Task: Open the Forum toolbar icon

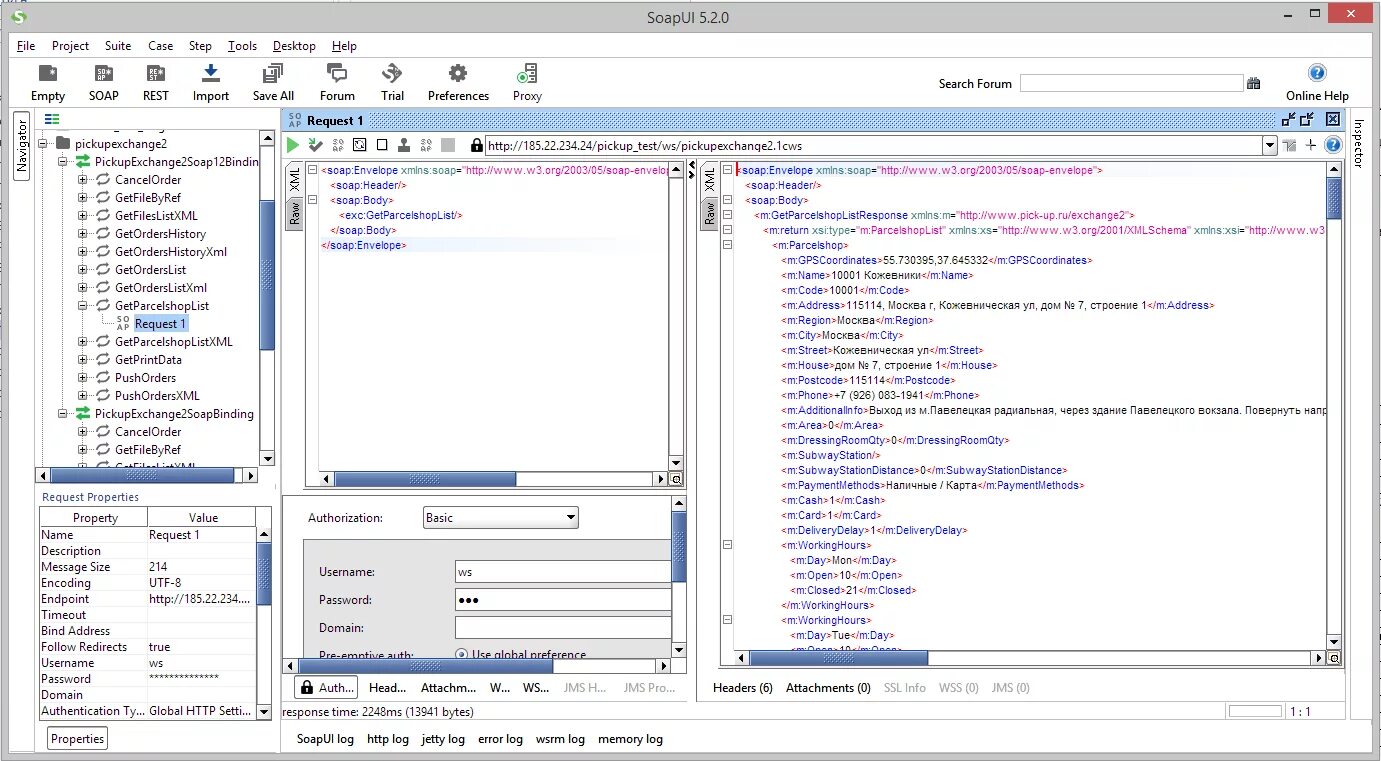Action: [x=337, y=73]
